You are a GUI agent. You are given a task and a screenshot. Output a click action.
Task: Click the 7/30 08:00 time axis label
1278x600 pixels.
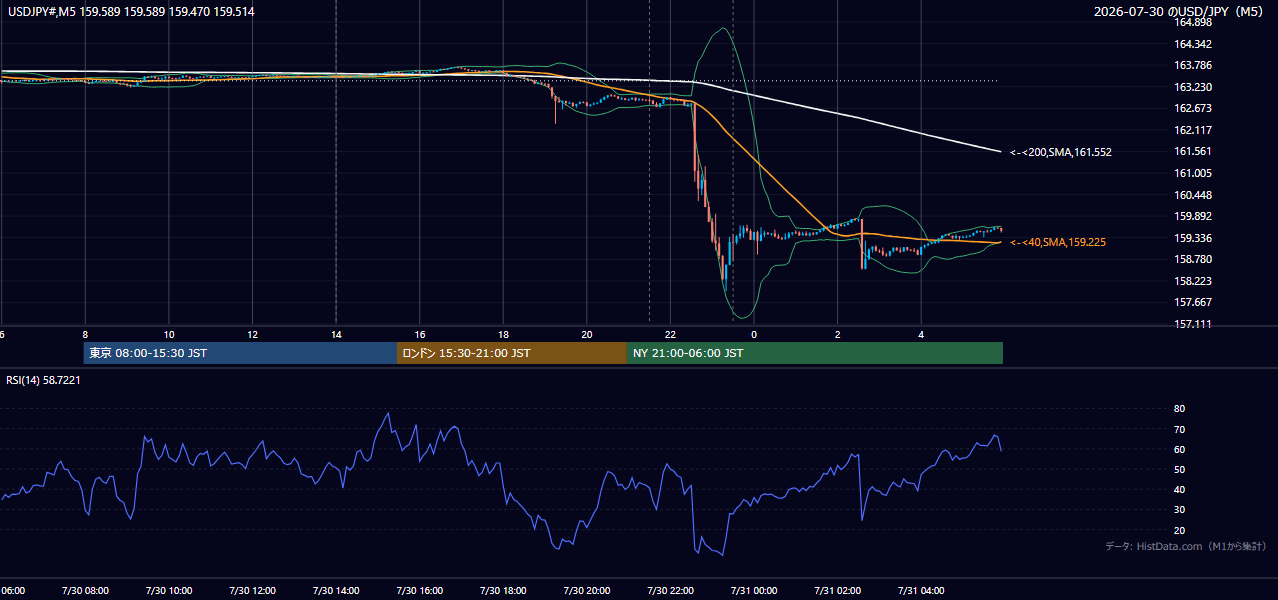click(85, 591)
